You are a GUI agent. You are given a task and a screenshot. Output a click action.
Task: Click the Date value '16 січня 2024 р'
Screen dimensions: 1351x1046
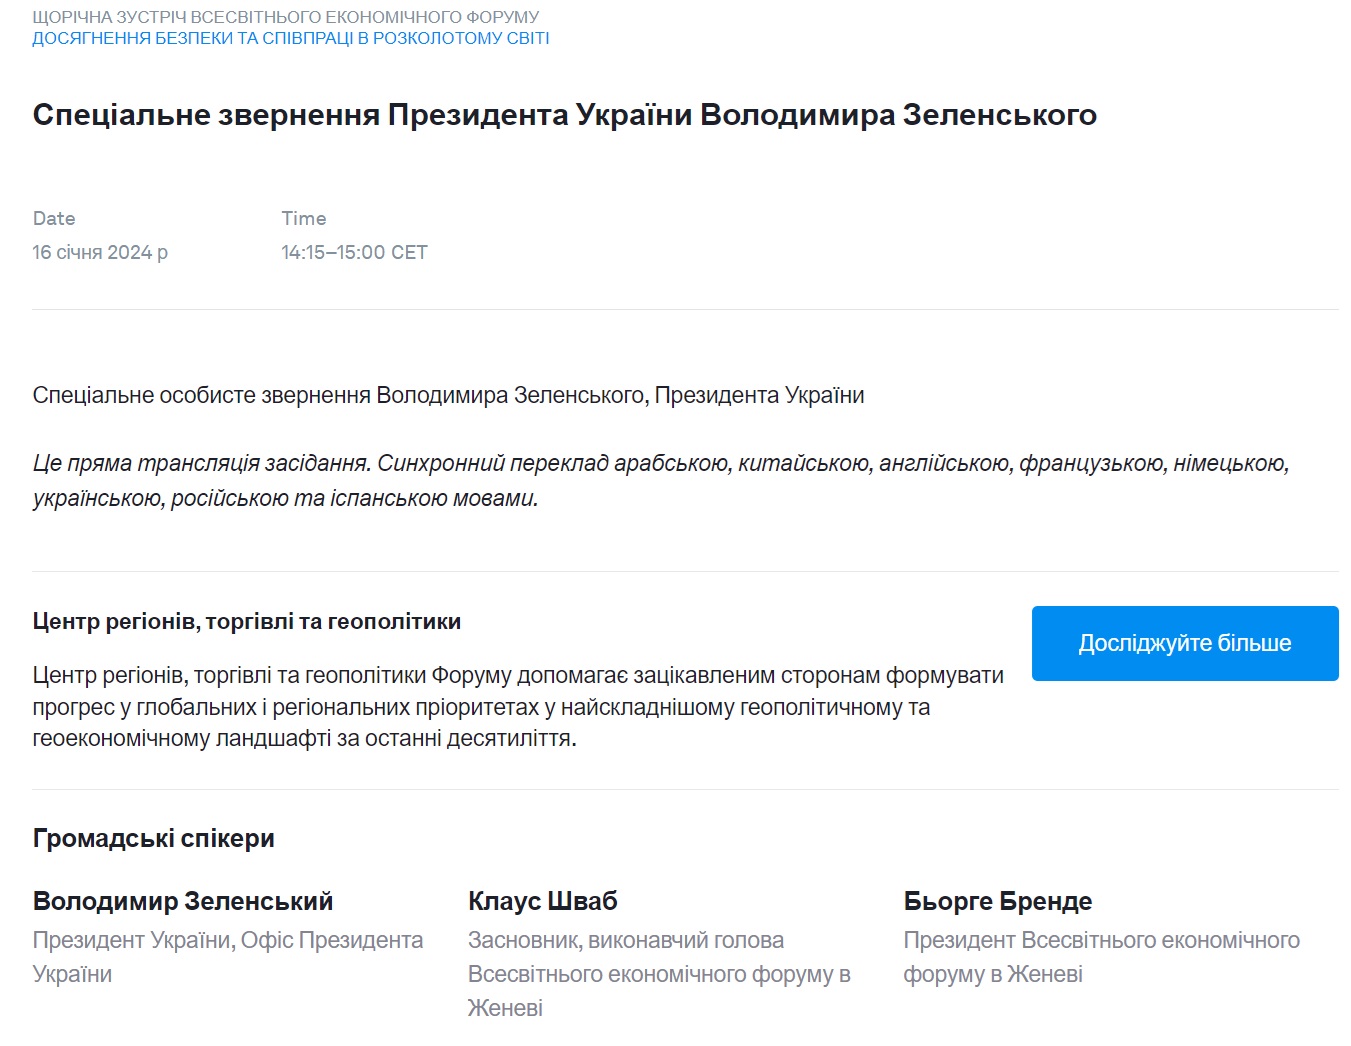click(x=101, y=252)
